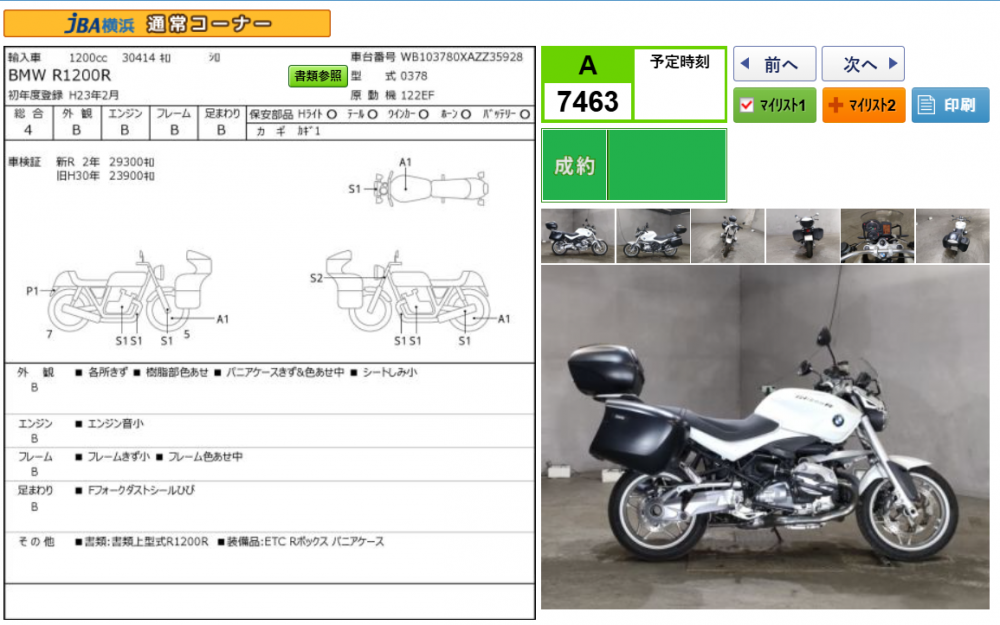Click the 予定時刻 scheduled time box
Viewport: 1000px width, 625px height.
tap(680, 84)
